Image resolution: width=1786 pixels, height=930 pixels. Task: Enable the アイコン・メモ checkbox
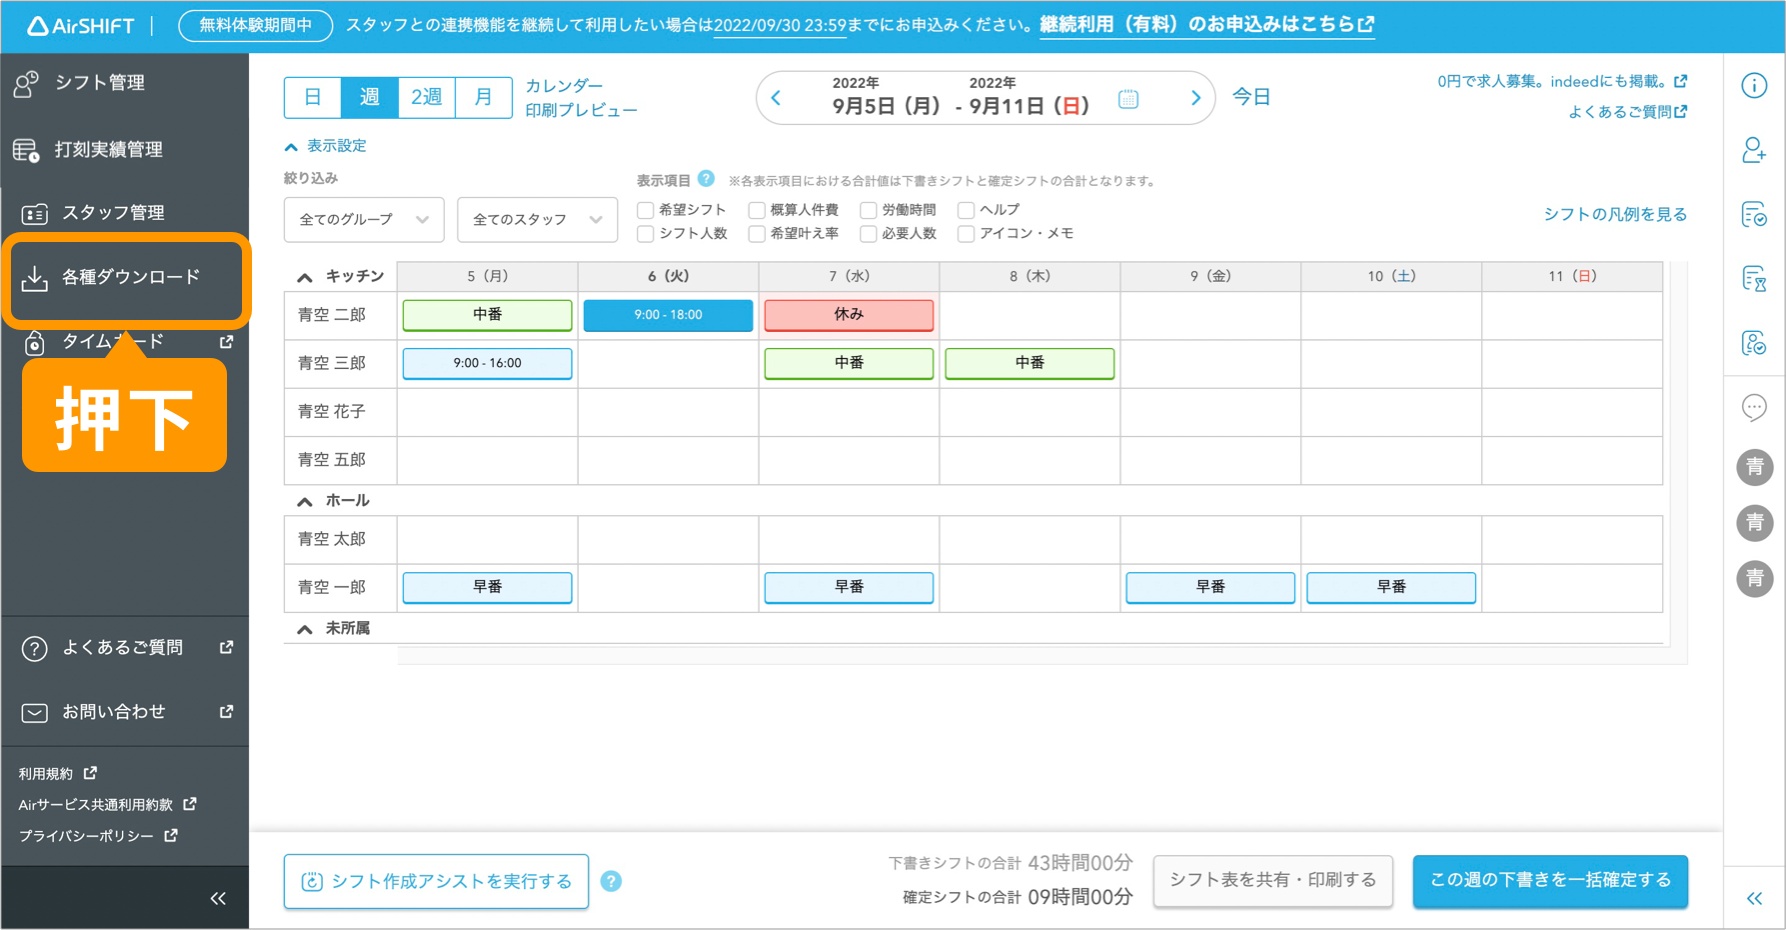[x=965, y=233]
